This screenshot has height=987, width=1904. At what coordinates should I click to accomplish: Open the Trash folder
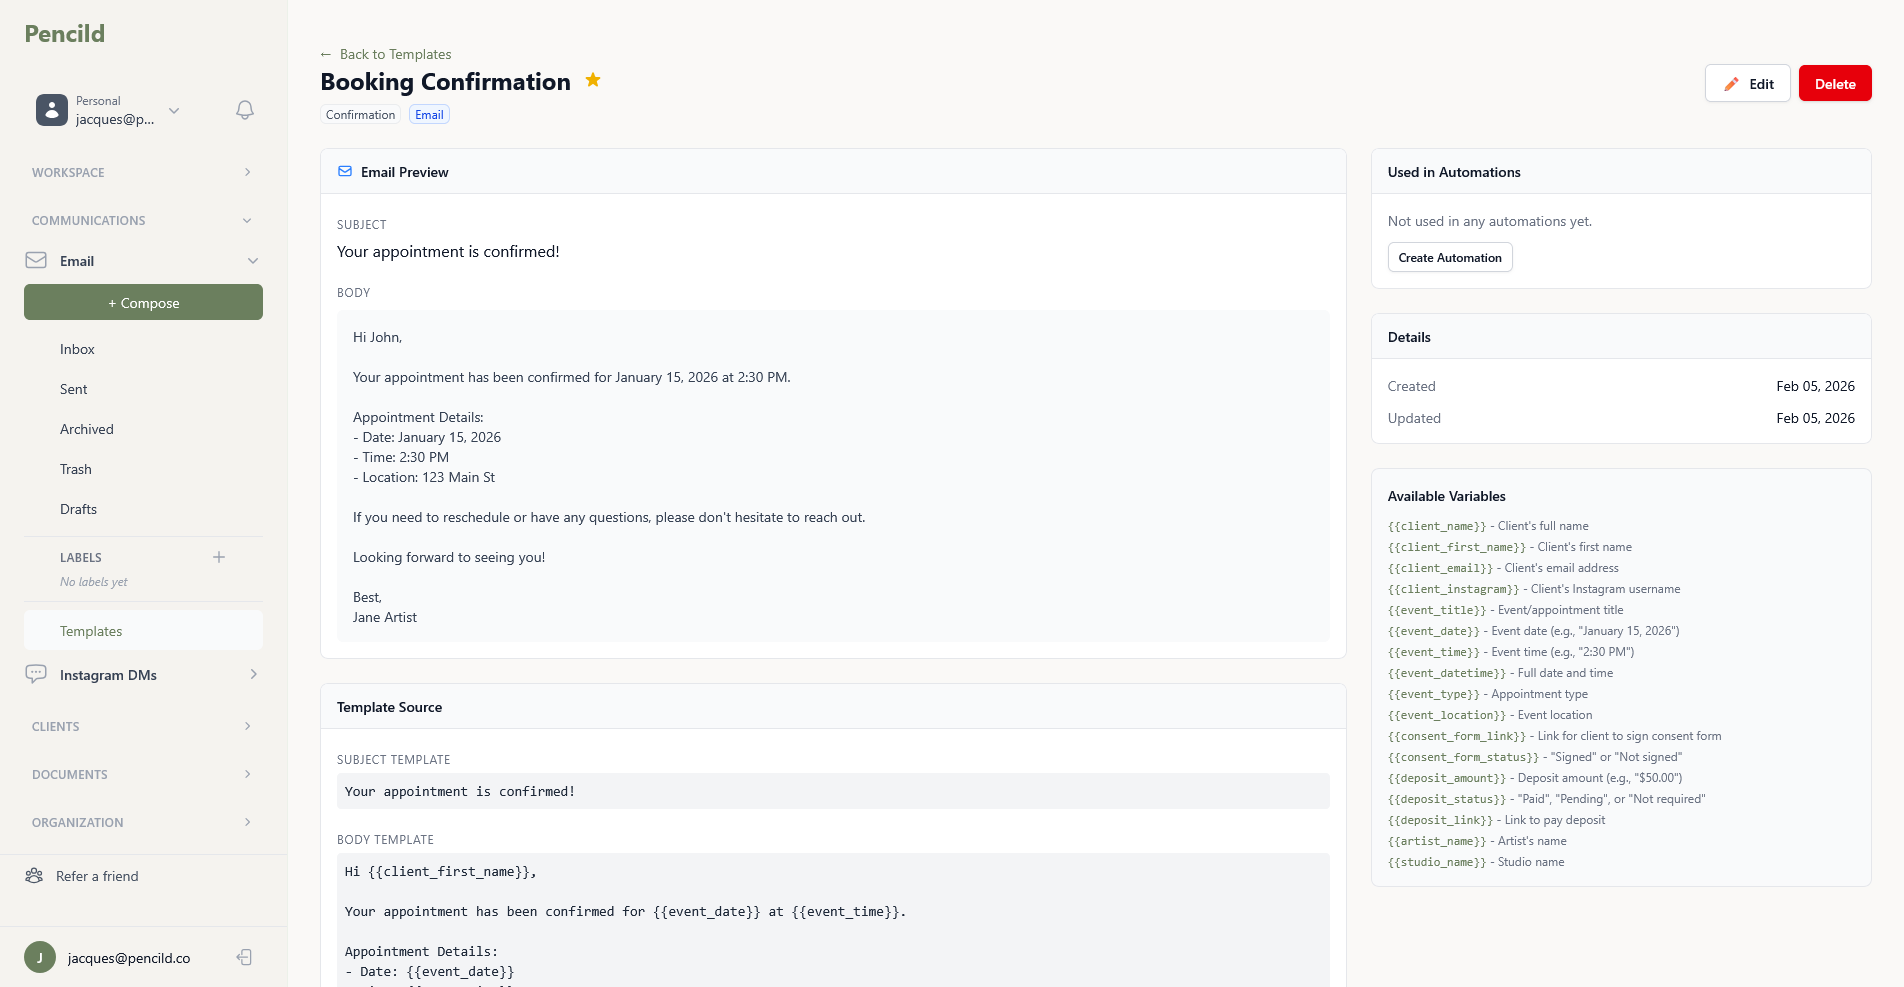pyautogui.click(x=75, y=468)
